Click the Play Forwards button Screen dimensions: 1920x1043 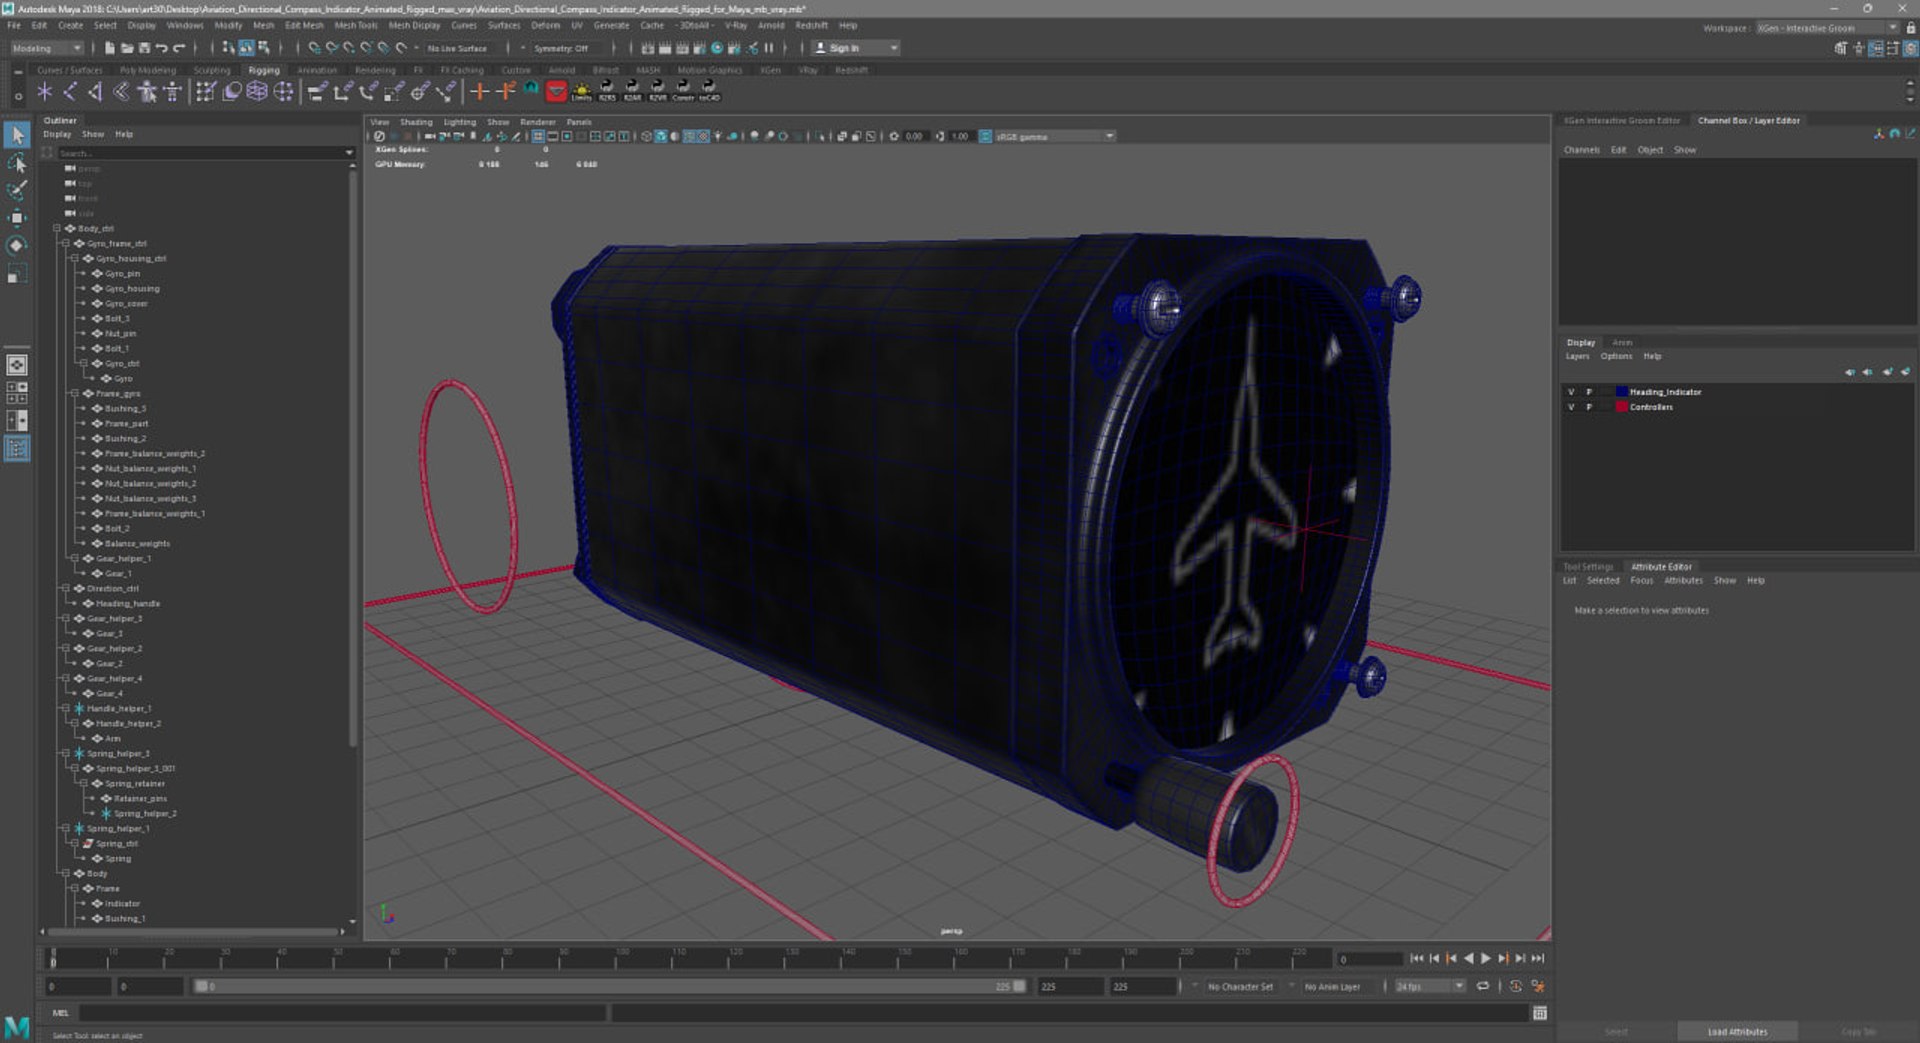(1486, 958)
